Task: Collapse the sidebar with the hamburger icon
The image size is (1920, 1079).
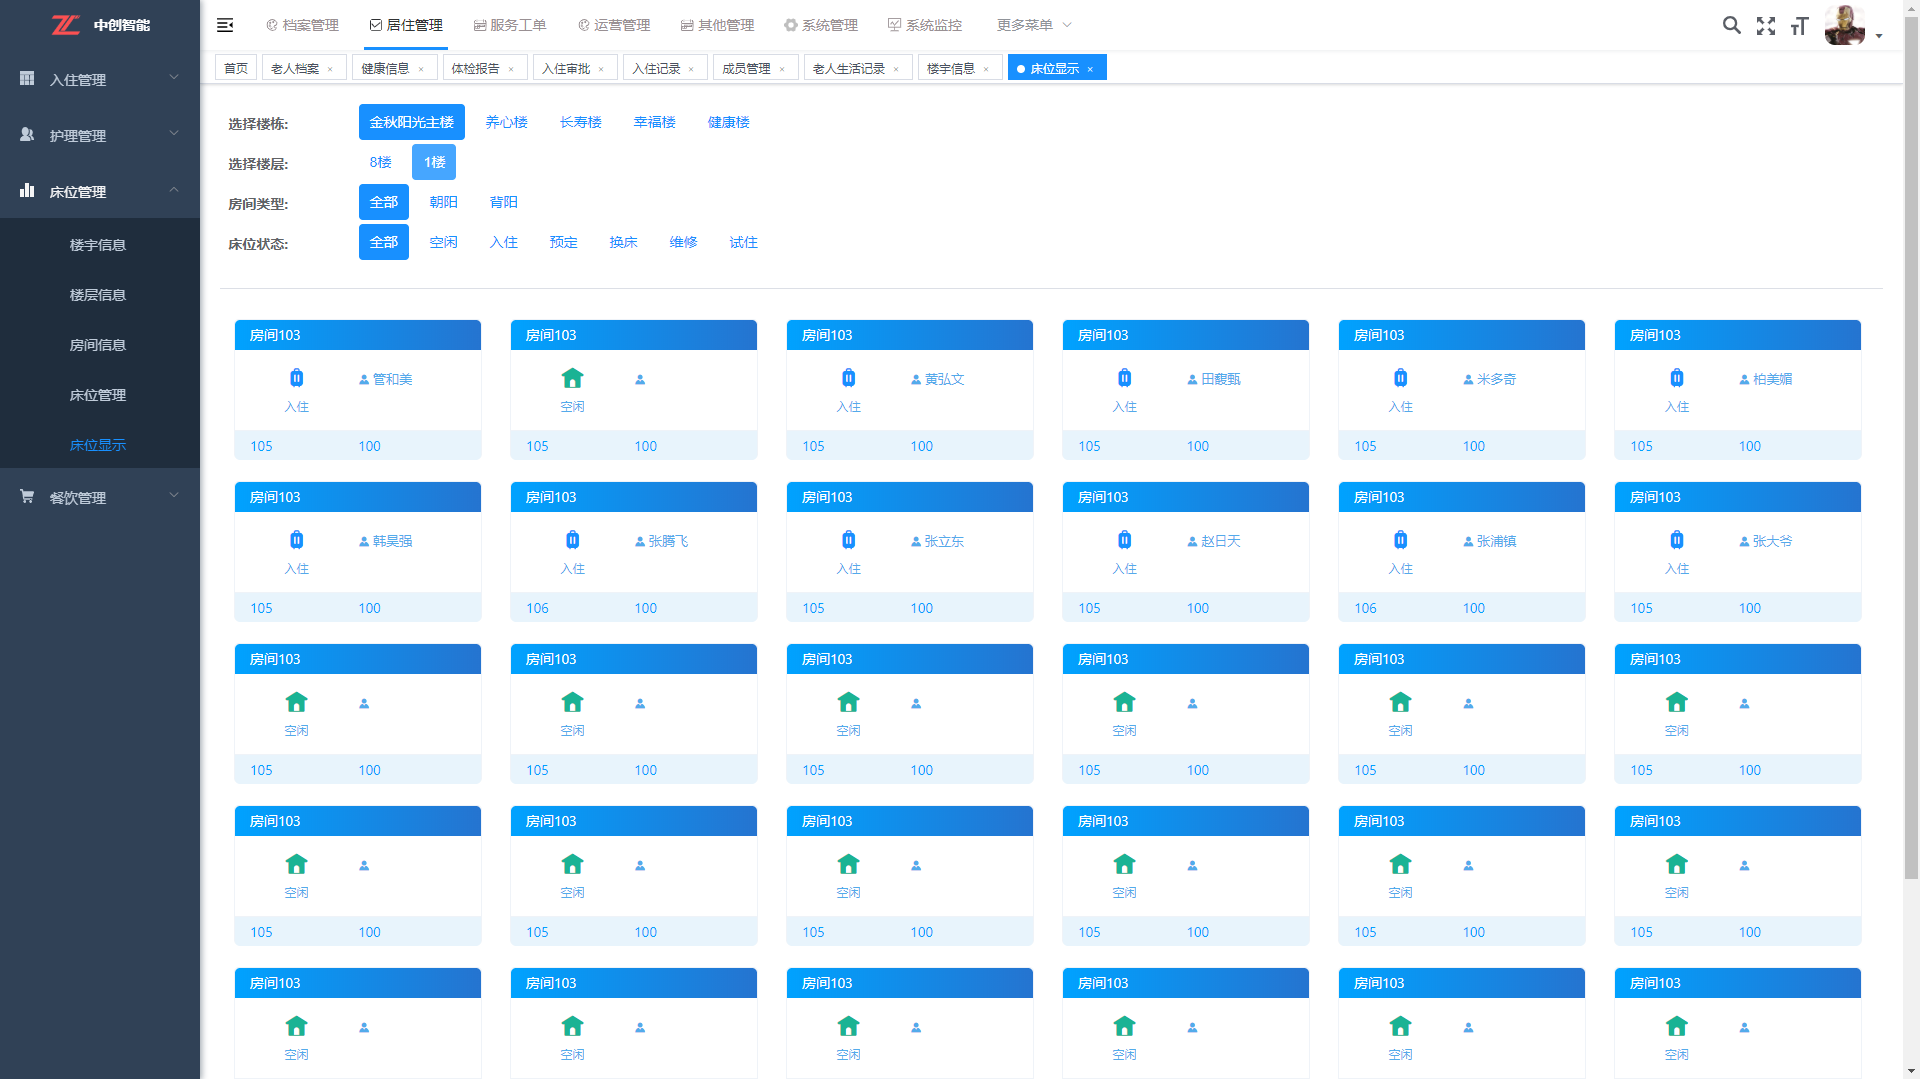Action: [225, 25]
